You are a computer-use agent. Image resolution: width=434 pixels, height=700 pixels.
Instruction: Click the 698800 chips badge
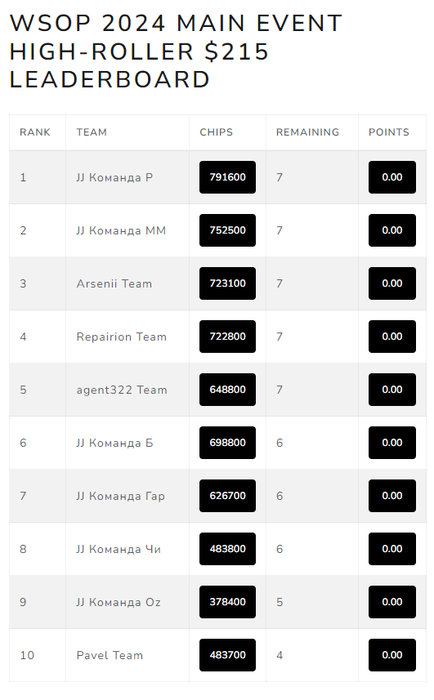pyautogui.click(x=228, y=443)
